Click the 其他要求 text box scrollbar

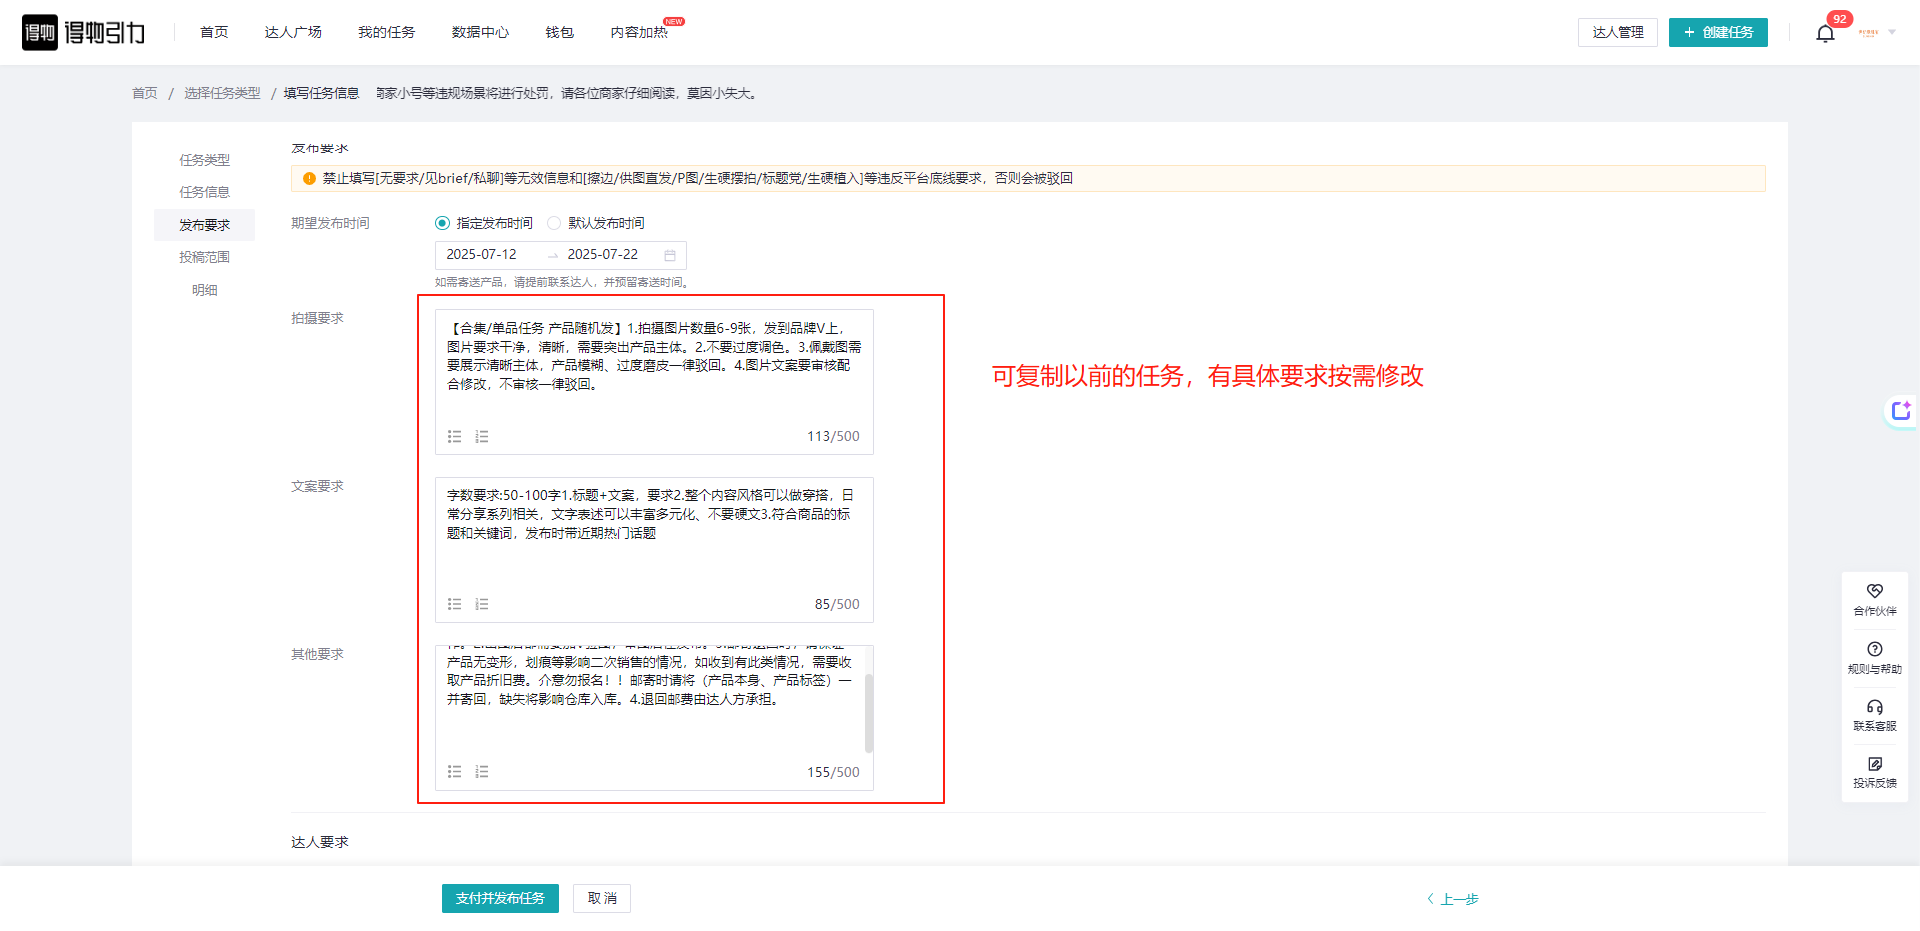point(869,712)
